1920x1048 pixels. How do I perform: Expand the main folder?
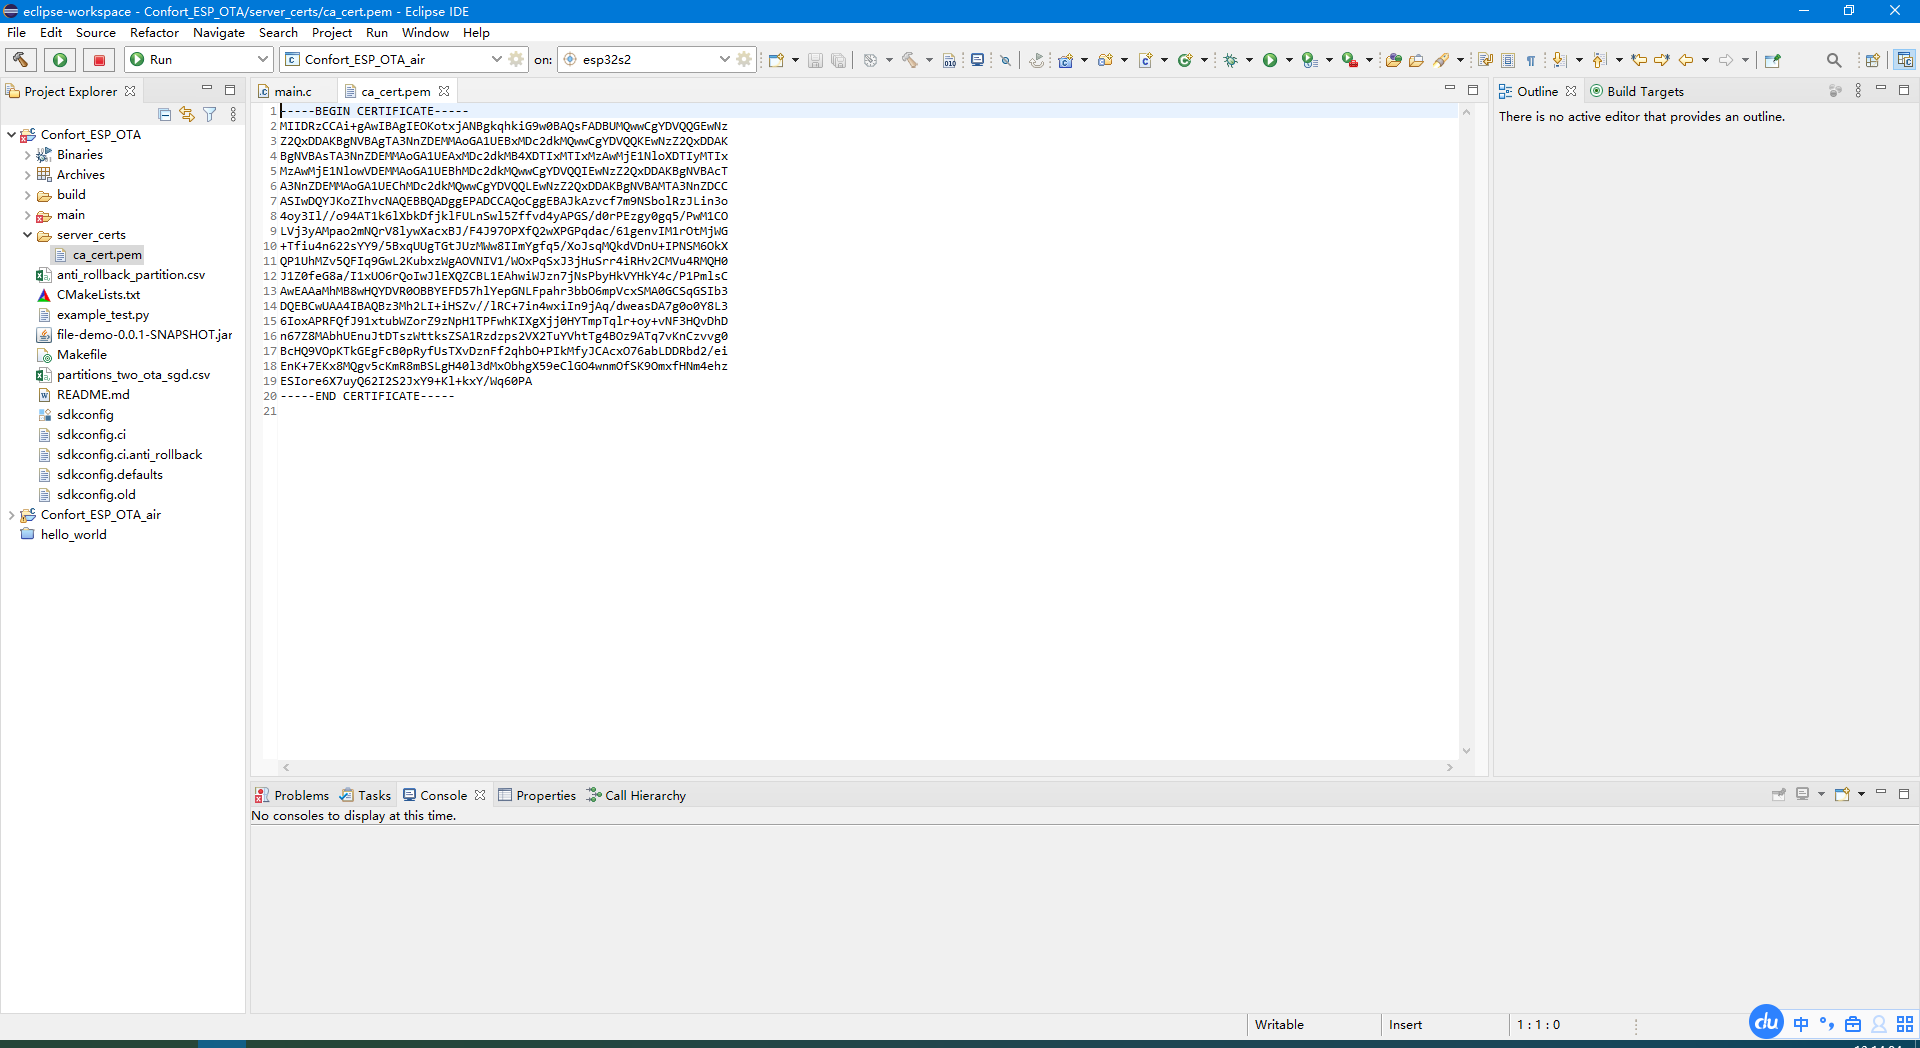click(27, 215)
